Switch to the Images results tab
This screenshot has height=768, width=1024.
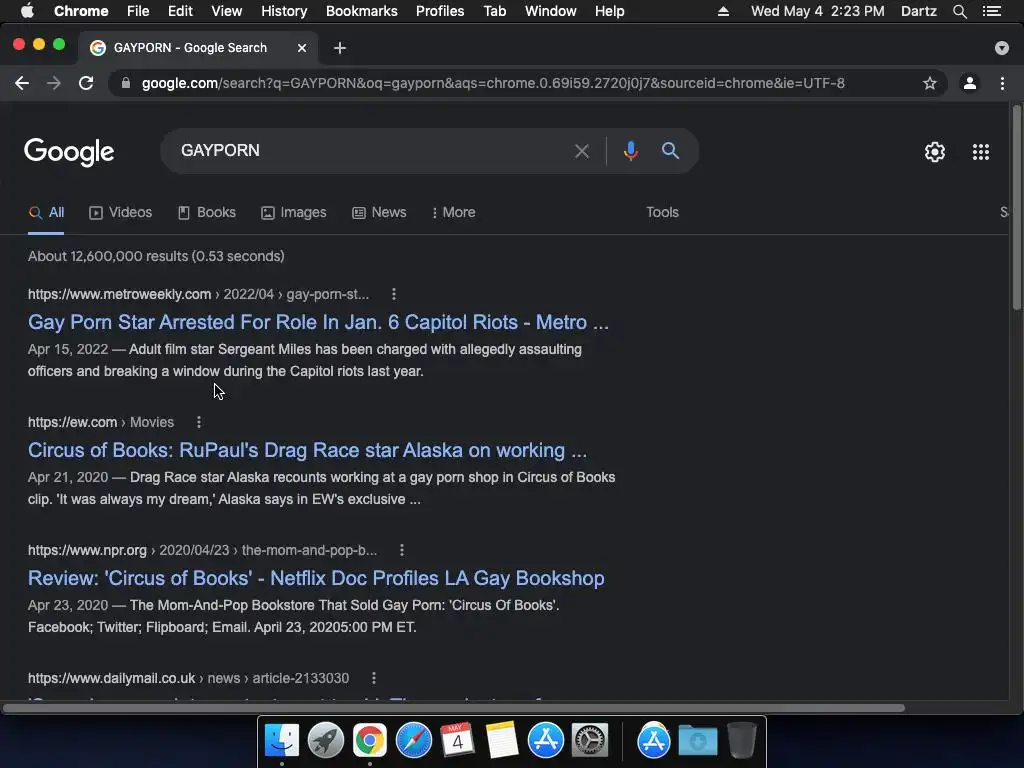tap(294, 212)
